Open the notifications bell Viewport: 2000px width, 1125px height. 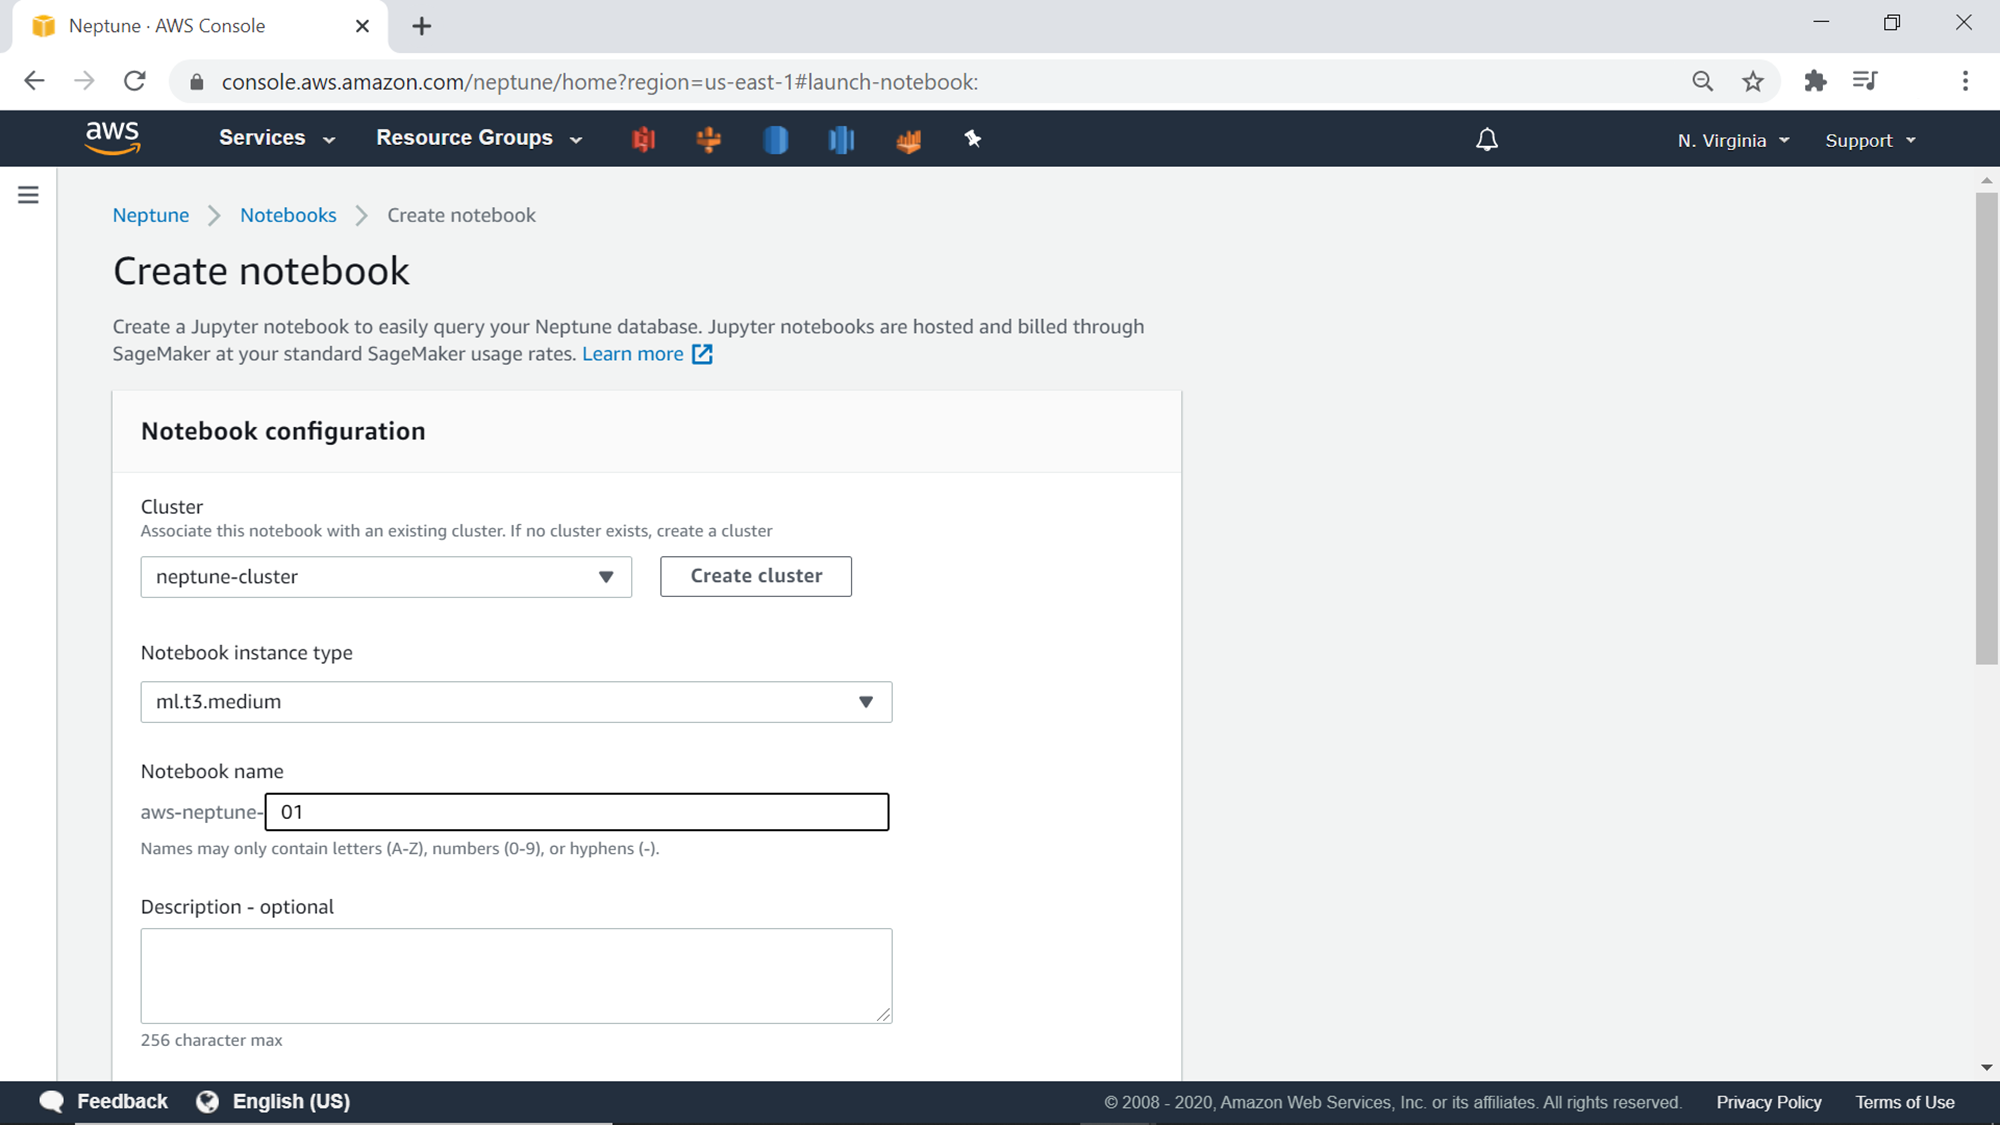(x=1486, y=139)
